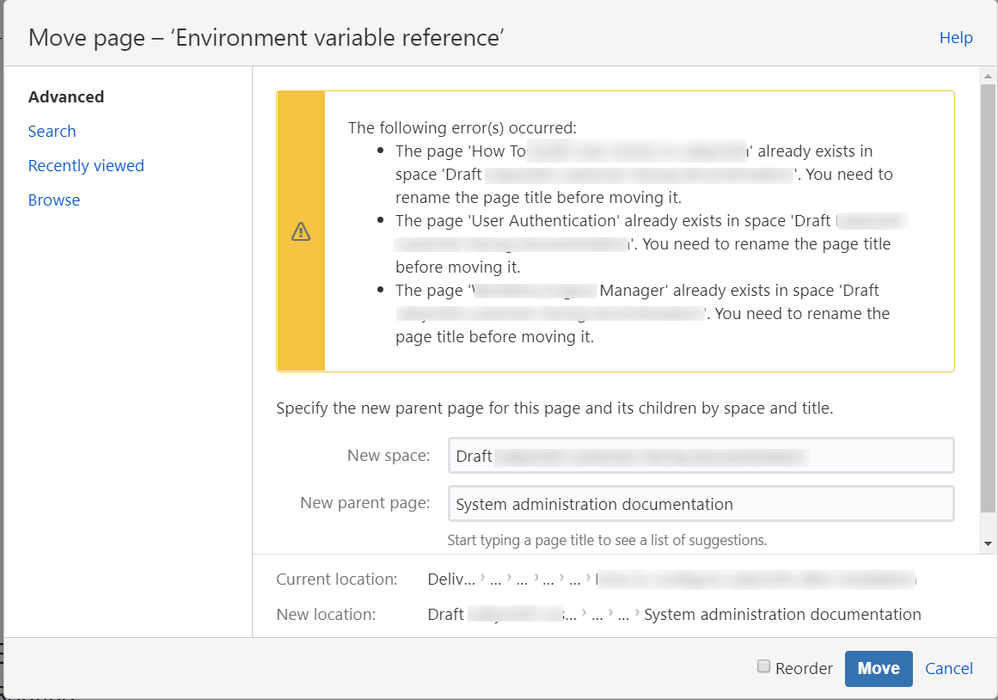Click 'Deliv...' in Current location breadcrumb
Viewport: 998px width, 700px height.
click(x=451, y=579)
